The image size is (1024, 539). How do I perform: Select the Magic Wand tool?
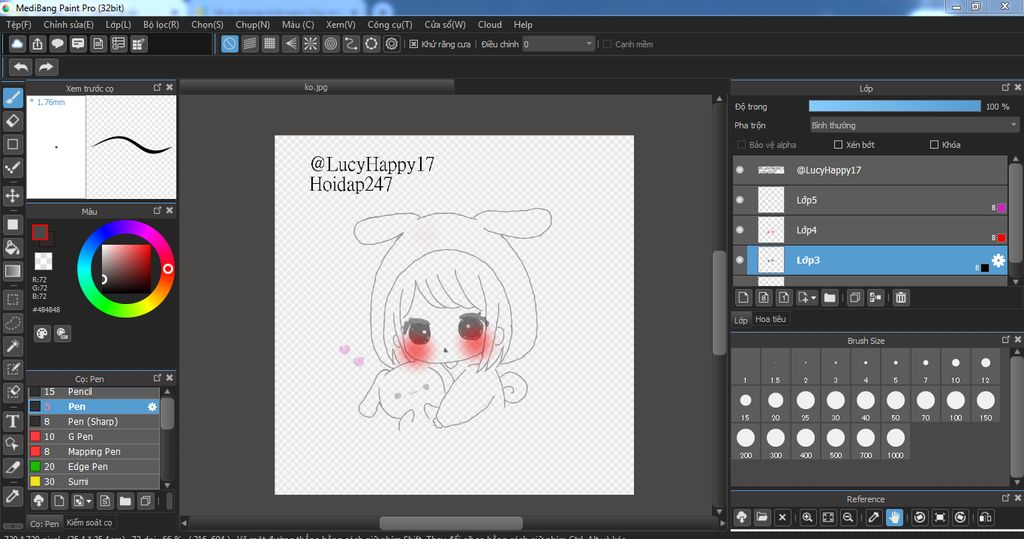pyautogui.click(x=12, y=346)
